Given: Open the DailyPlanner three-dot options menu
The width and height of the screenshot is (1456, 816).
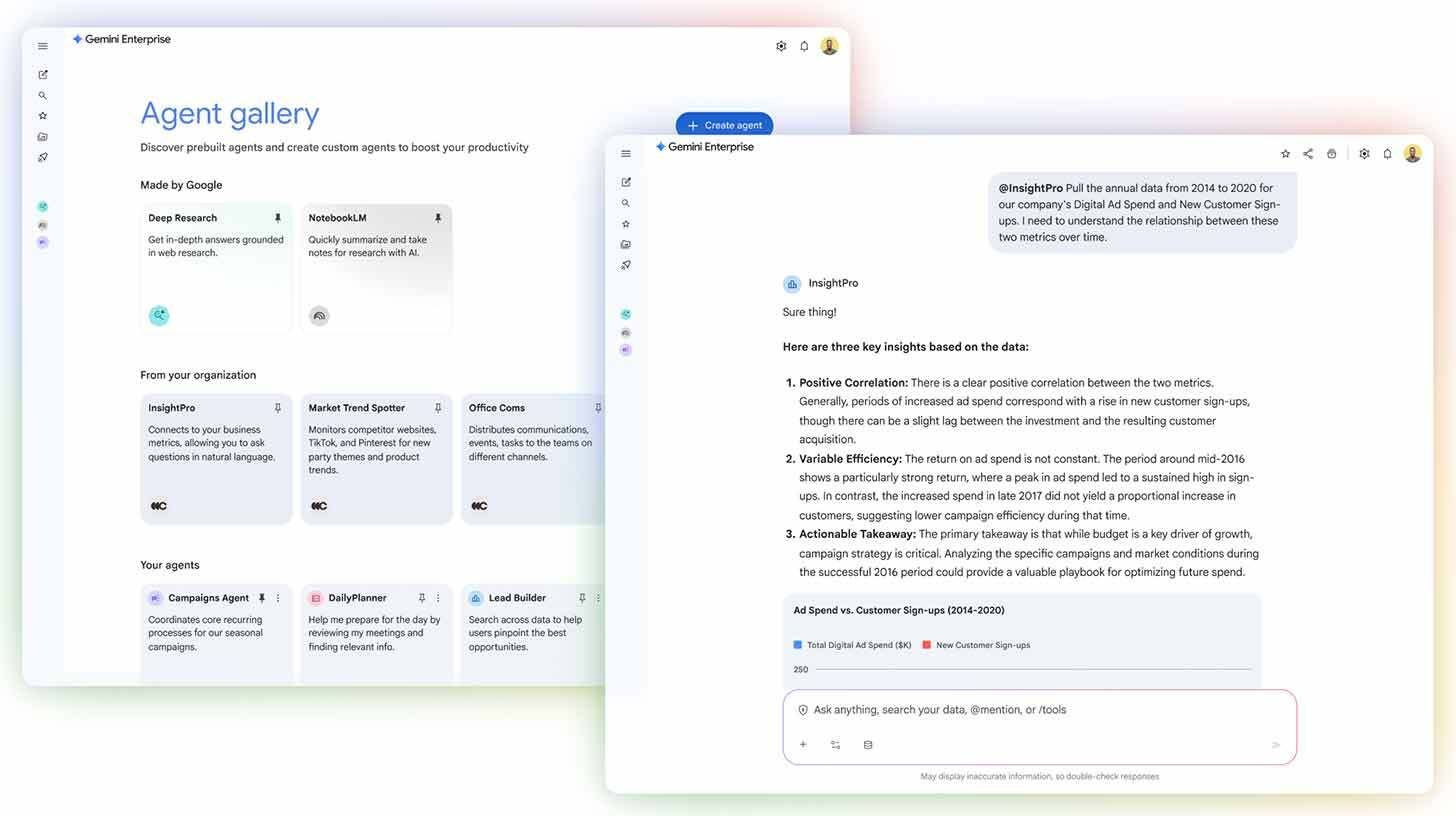Looking at the screenshot, I should pyautogui.click(x=437, y=597).
